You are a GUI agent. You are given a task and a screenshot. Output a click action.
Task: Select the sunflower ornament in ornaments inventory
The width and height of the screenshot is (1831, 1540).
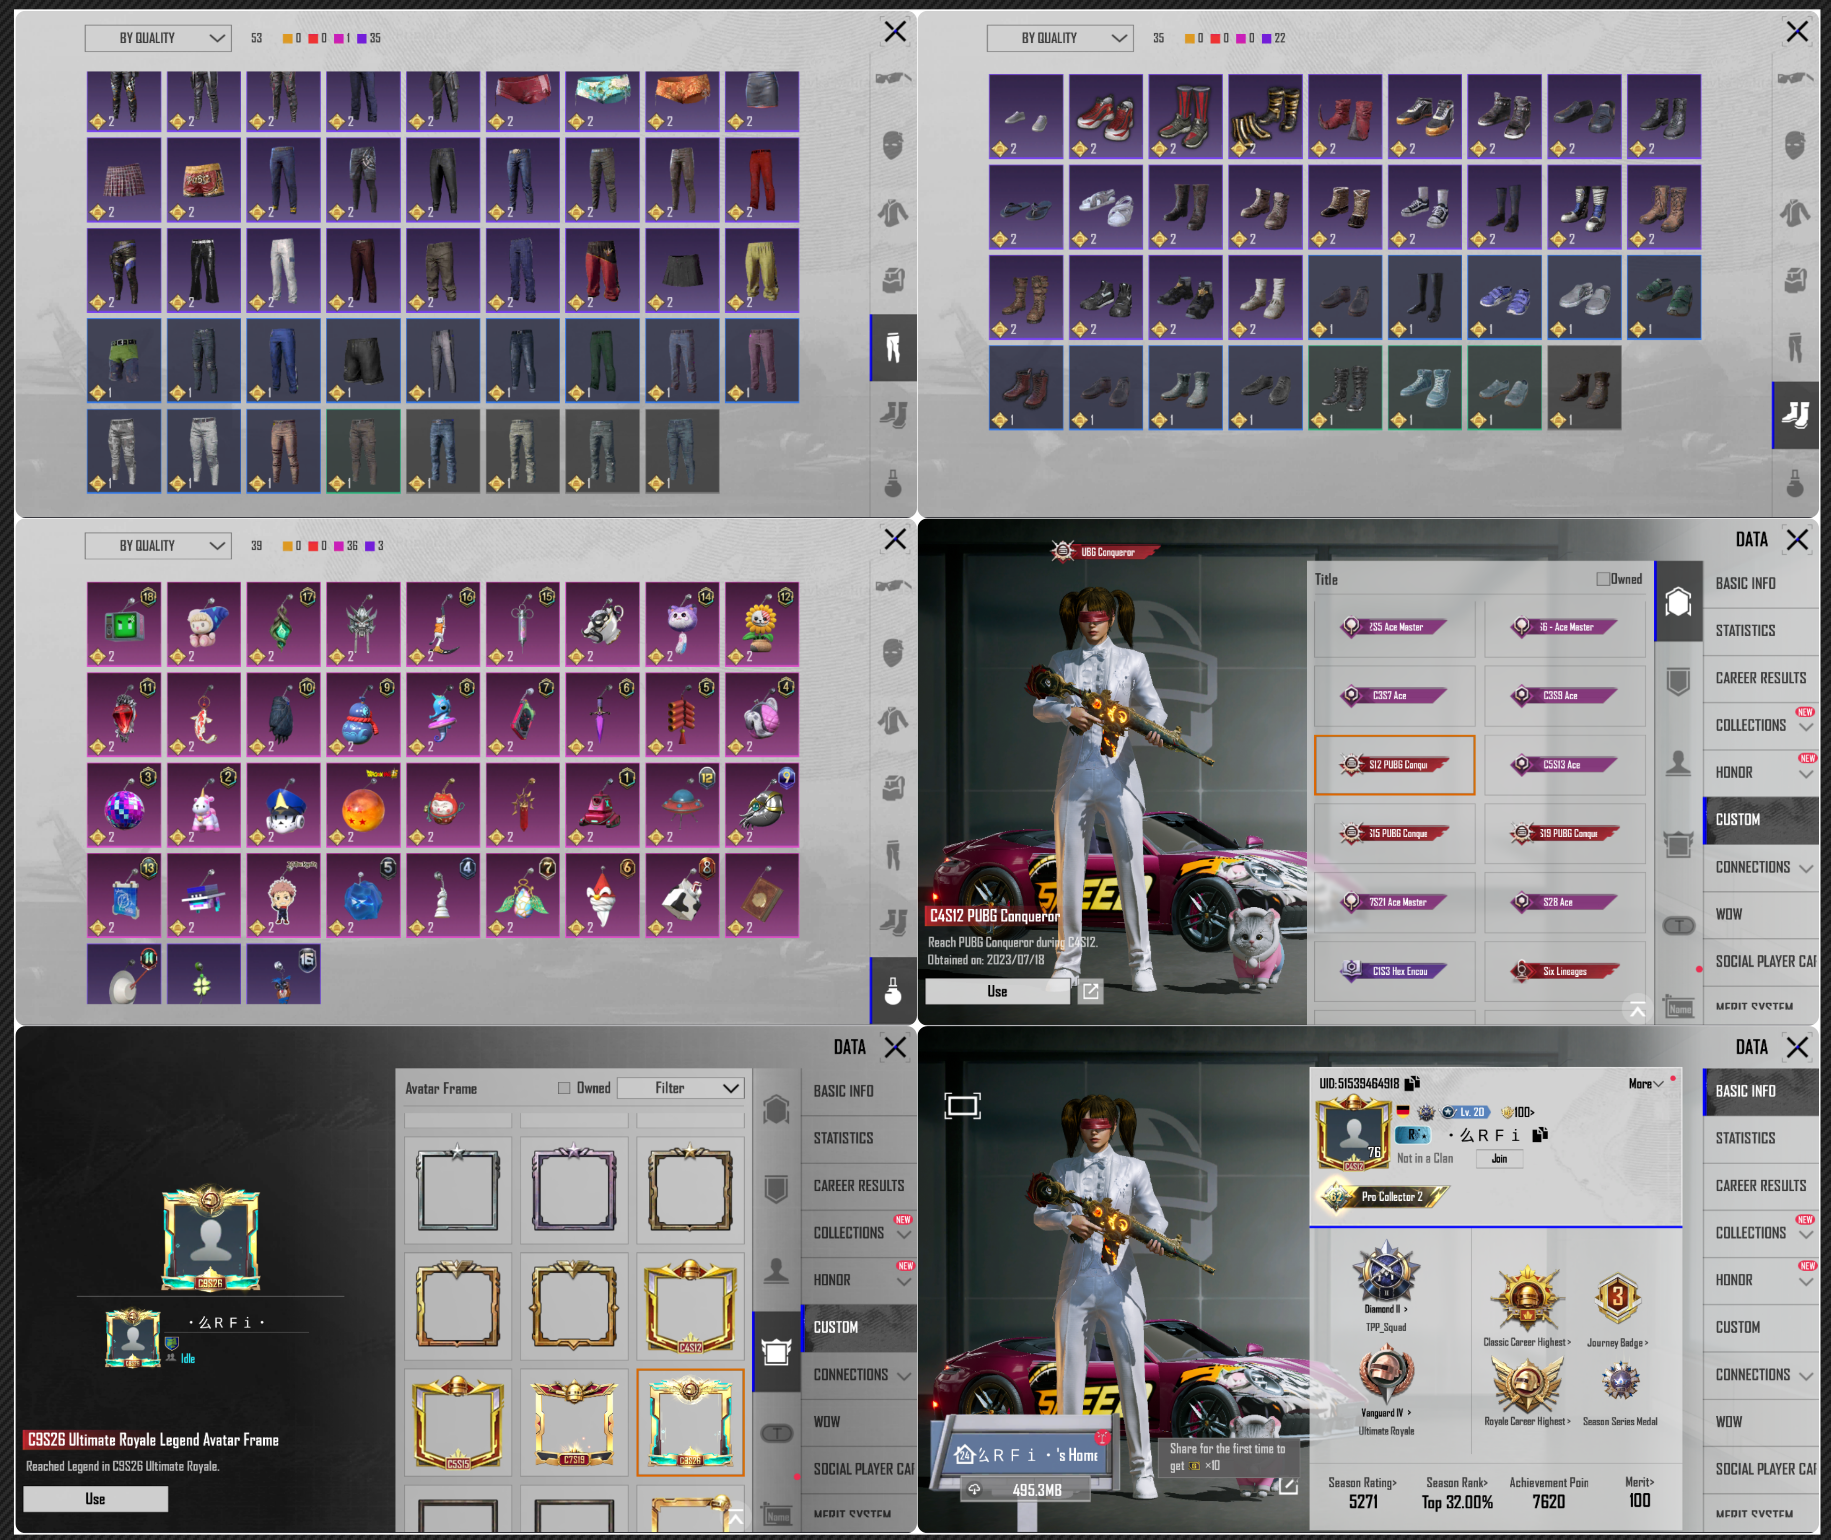point(762,624)
